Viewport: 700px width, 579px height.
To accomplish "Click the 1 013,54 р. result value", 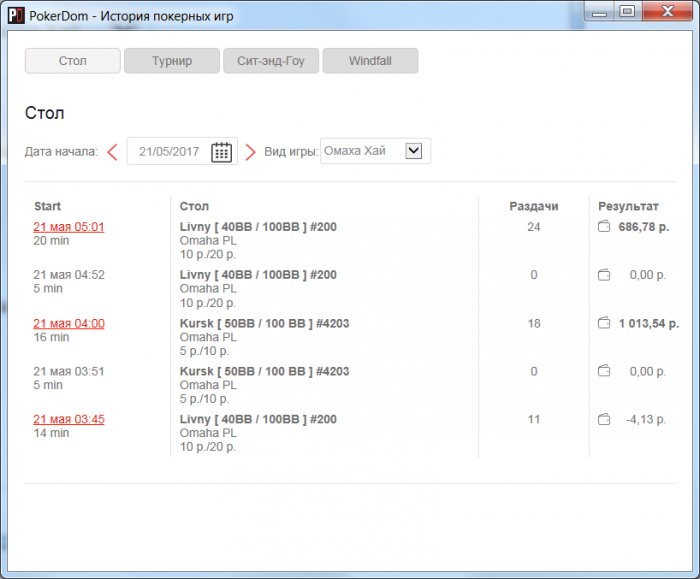I will 649,323.
